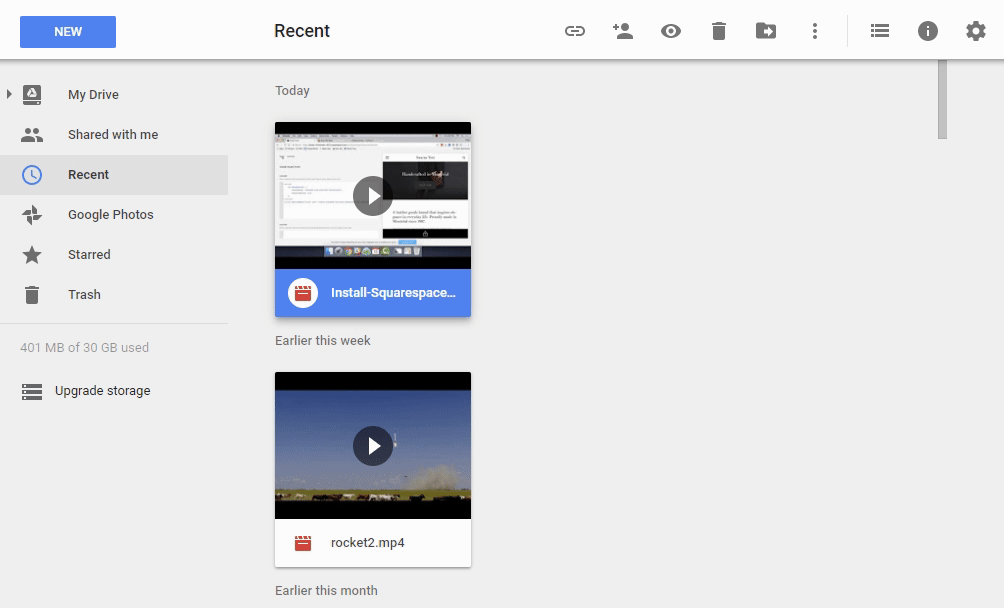Open Google Photos section
This screenshot has width=1004, height=608.
[114, 214]
